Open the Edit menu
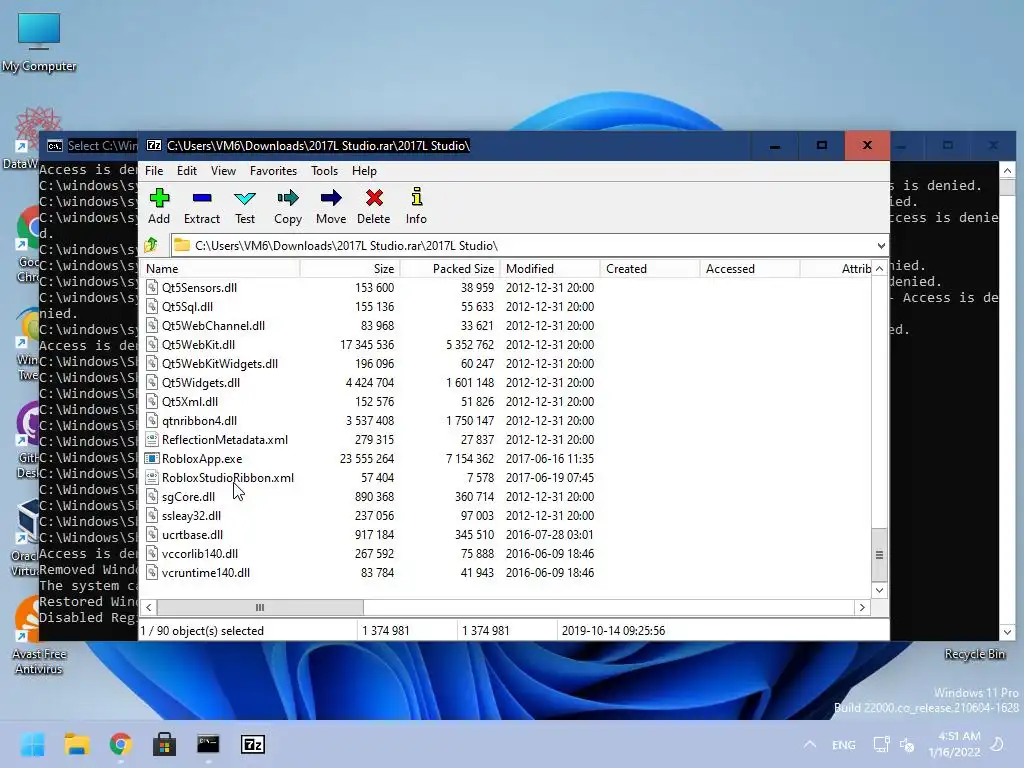 (x=187, y=171)
